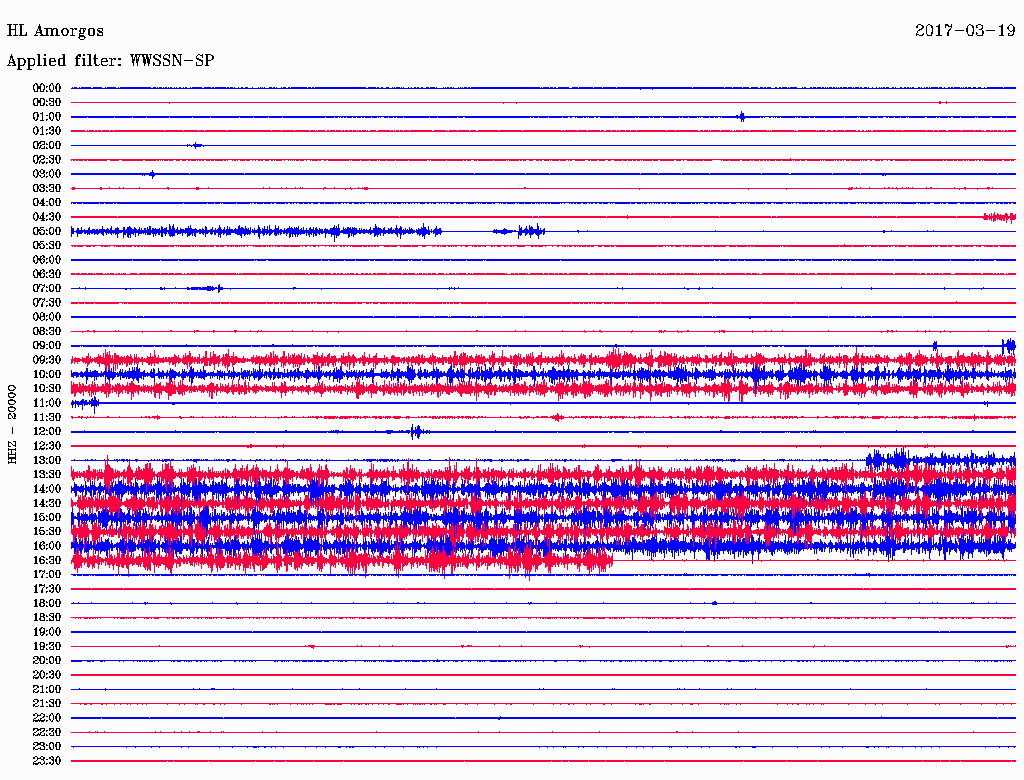
Task: Select the 01:30 time label
Action: coord(47,131)
